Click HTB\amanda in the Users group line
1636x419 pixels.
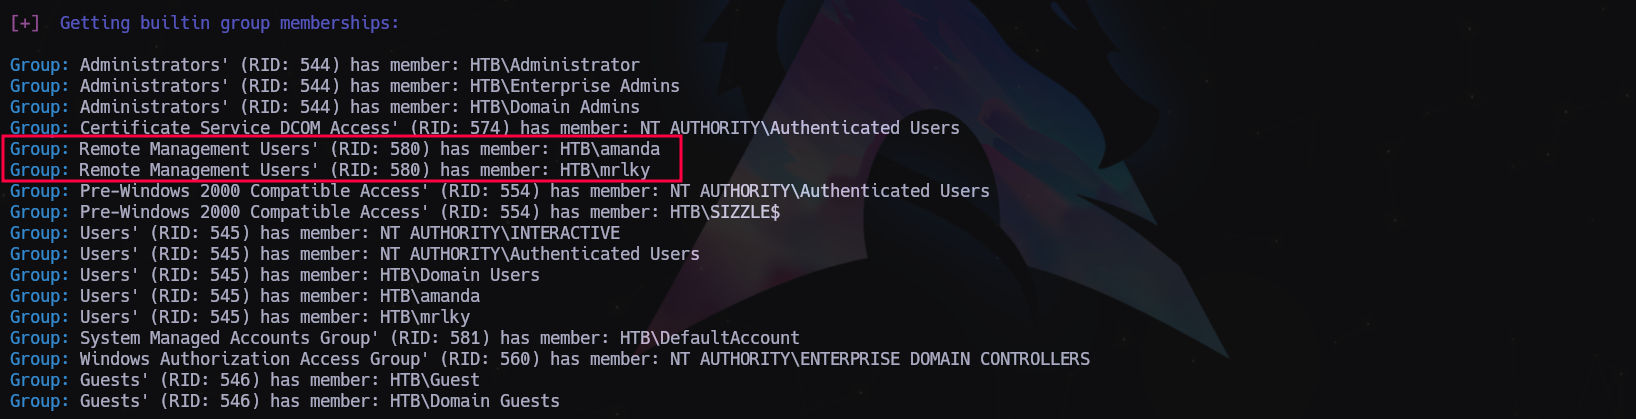click(429, 296)
